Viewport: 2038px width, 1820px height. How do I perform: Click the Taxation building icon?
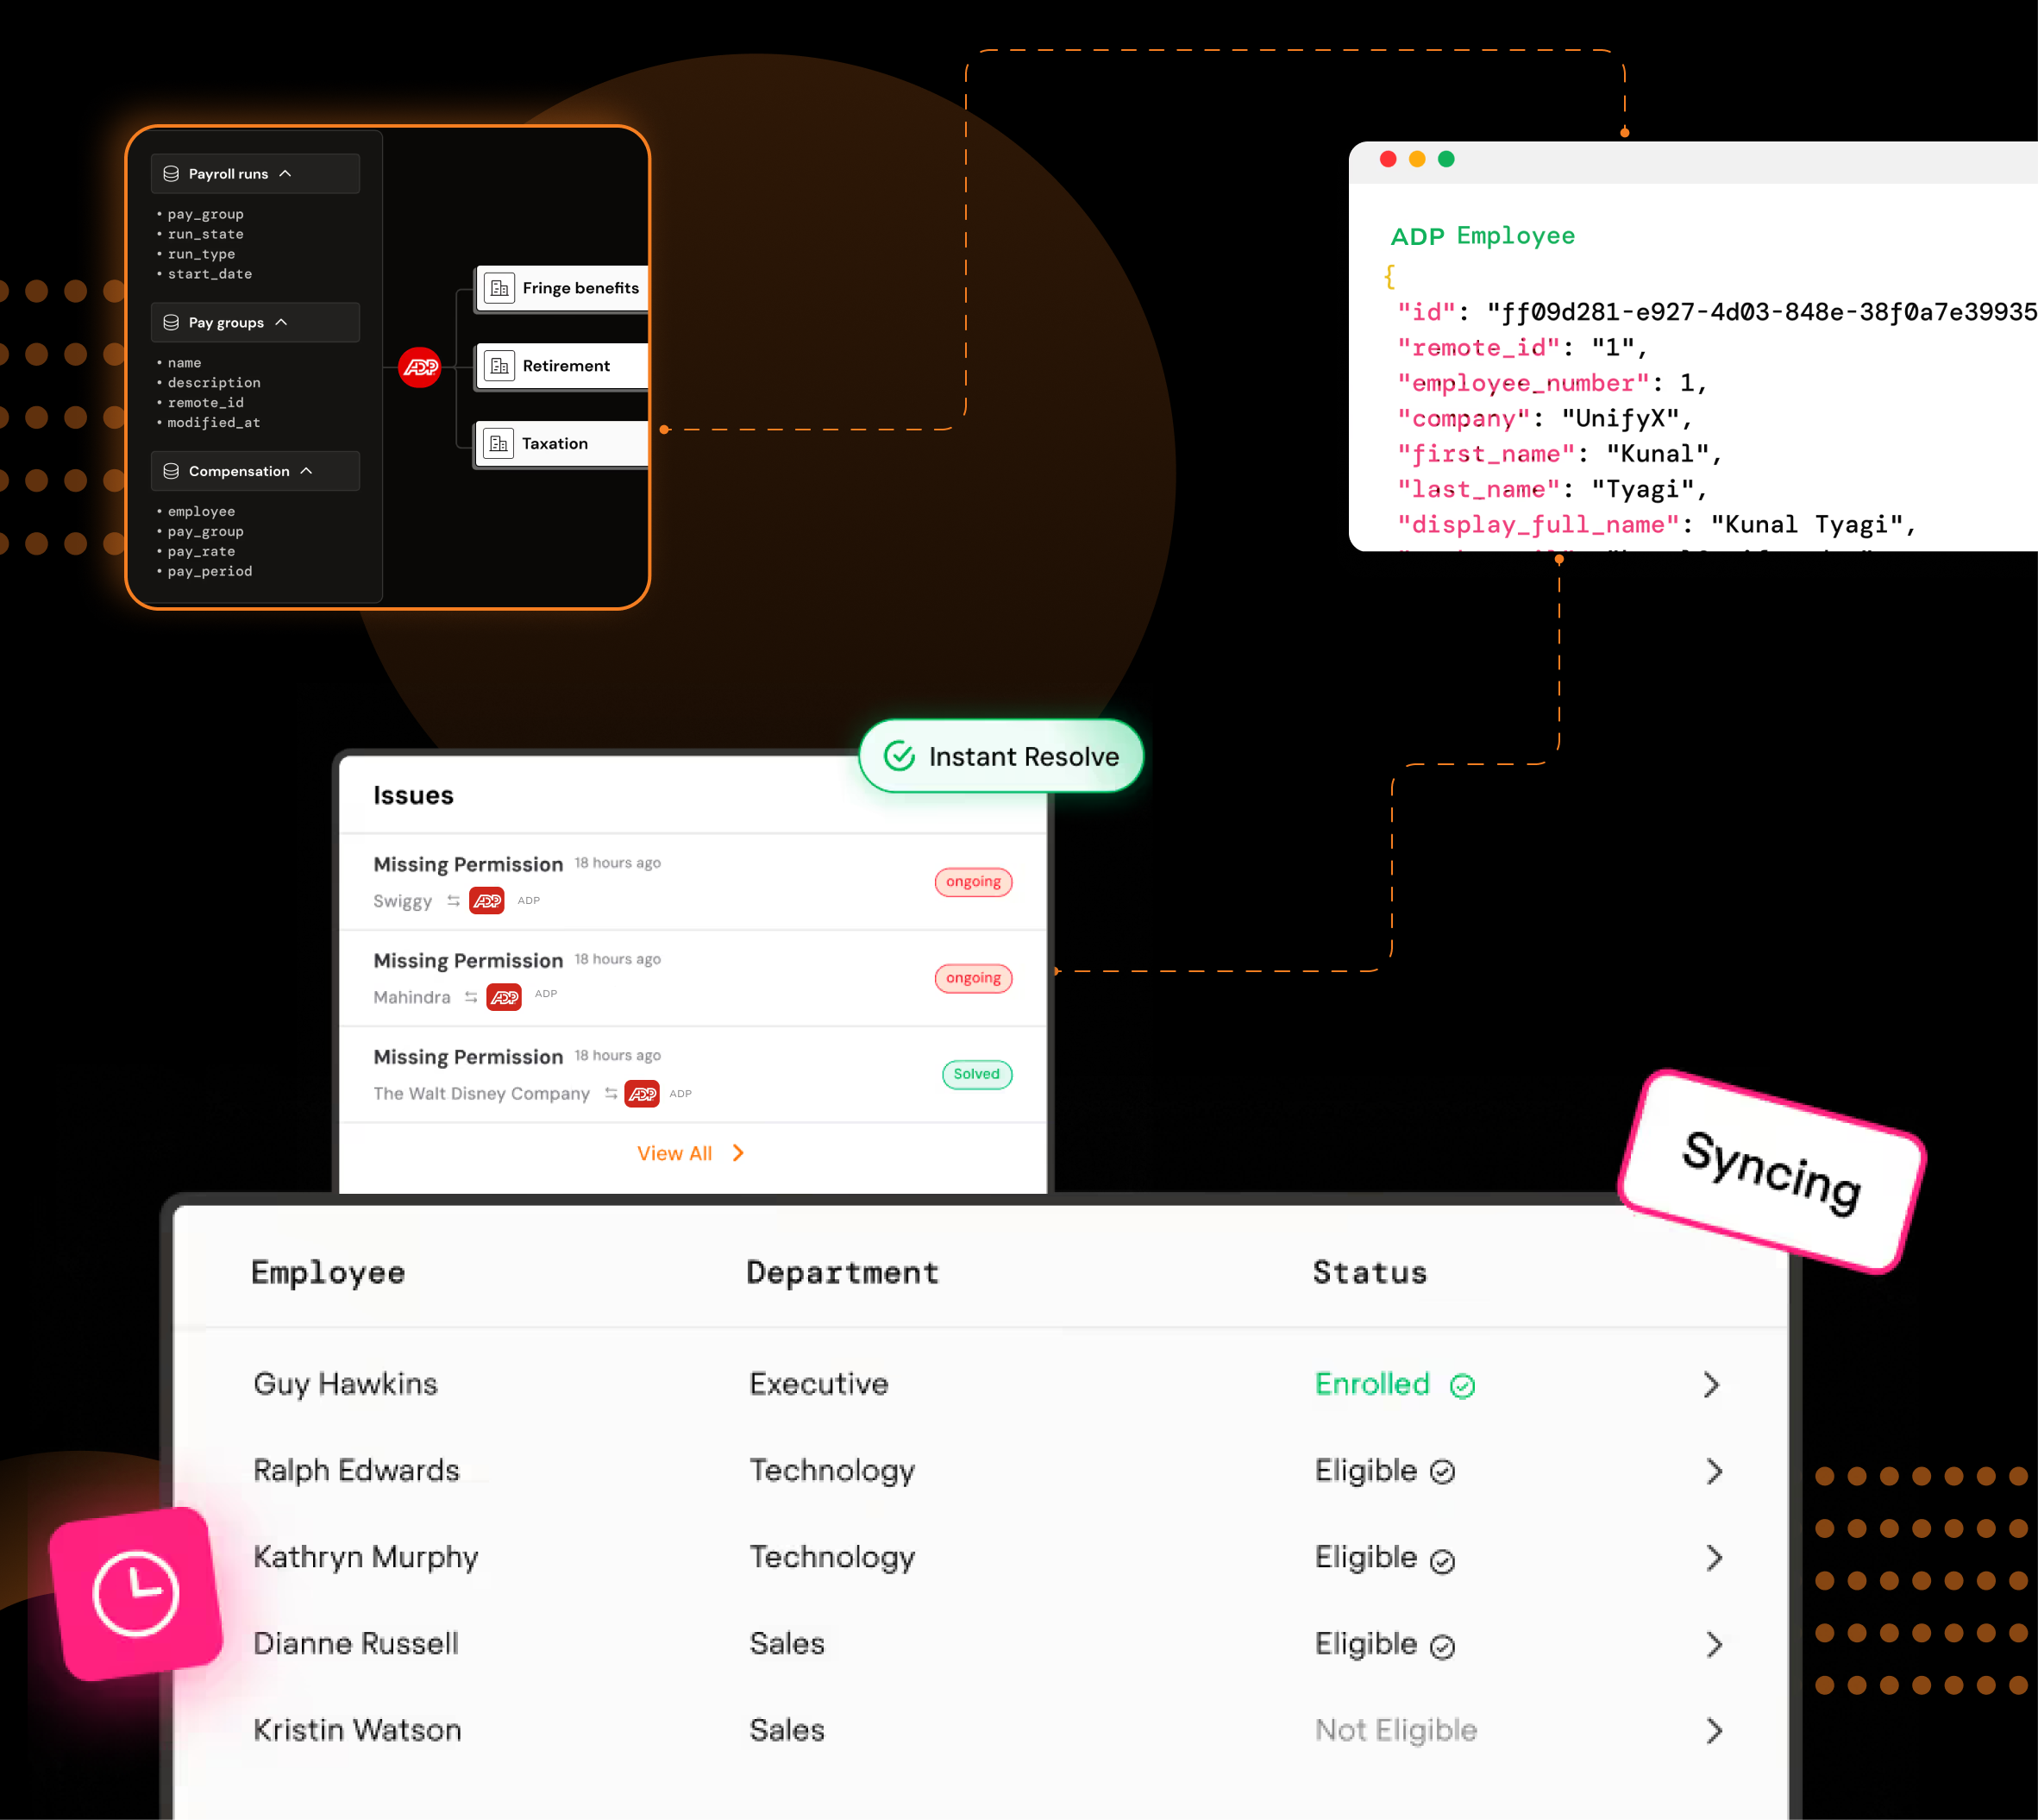(498, 443)
